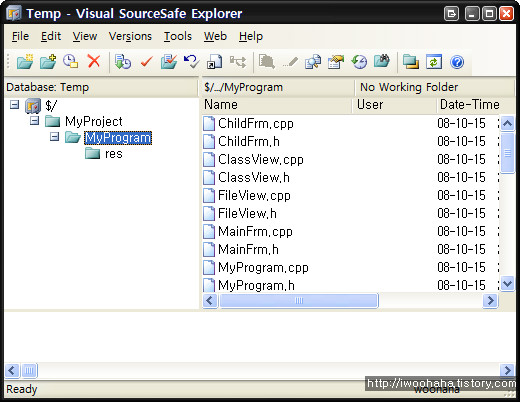The height and width of the screenshot is (402, 520).
Task: Click the Create Project toolbar icon
Action: pyautogui.click(x=25, y=62)
